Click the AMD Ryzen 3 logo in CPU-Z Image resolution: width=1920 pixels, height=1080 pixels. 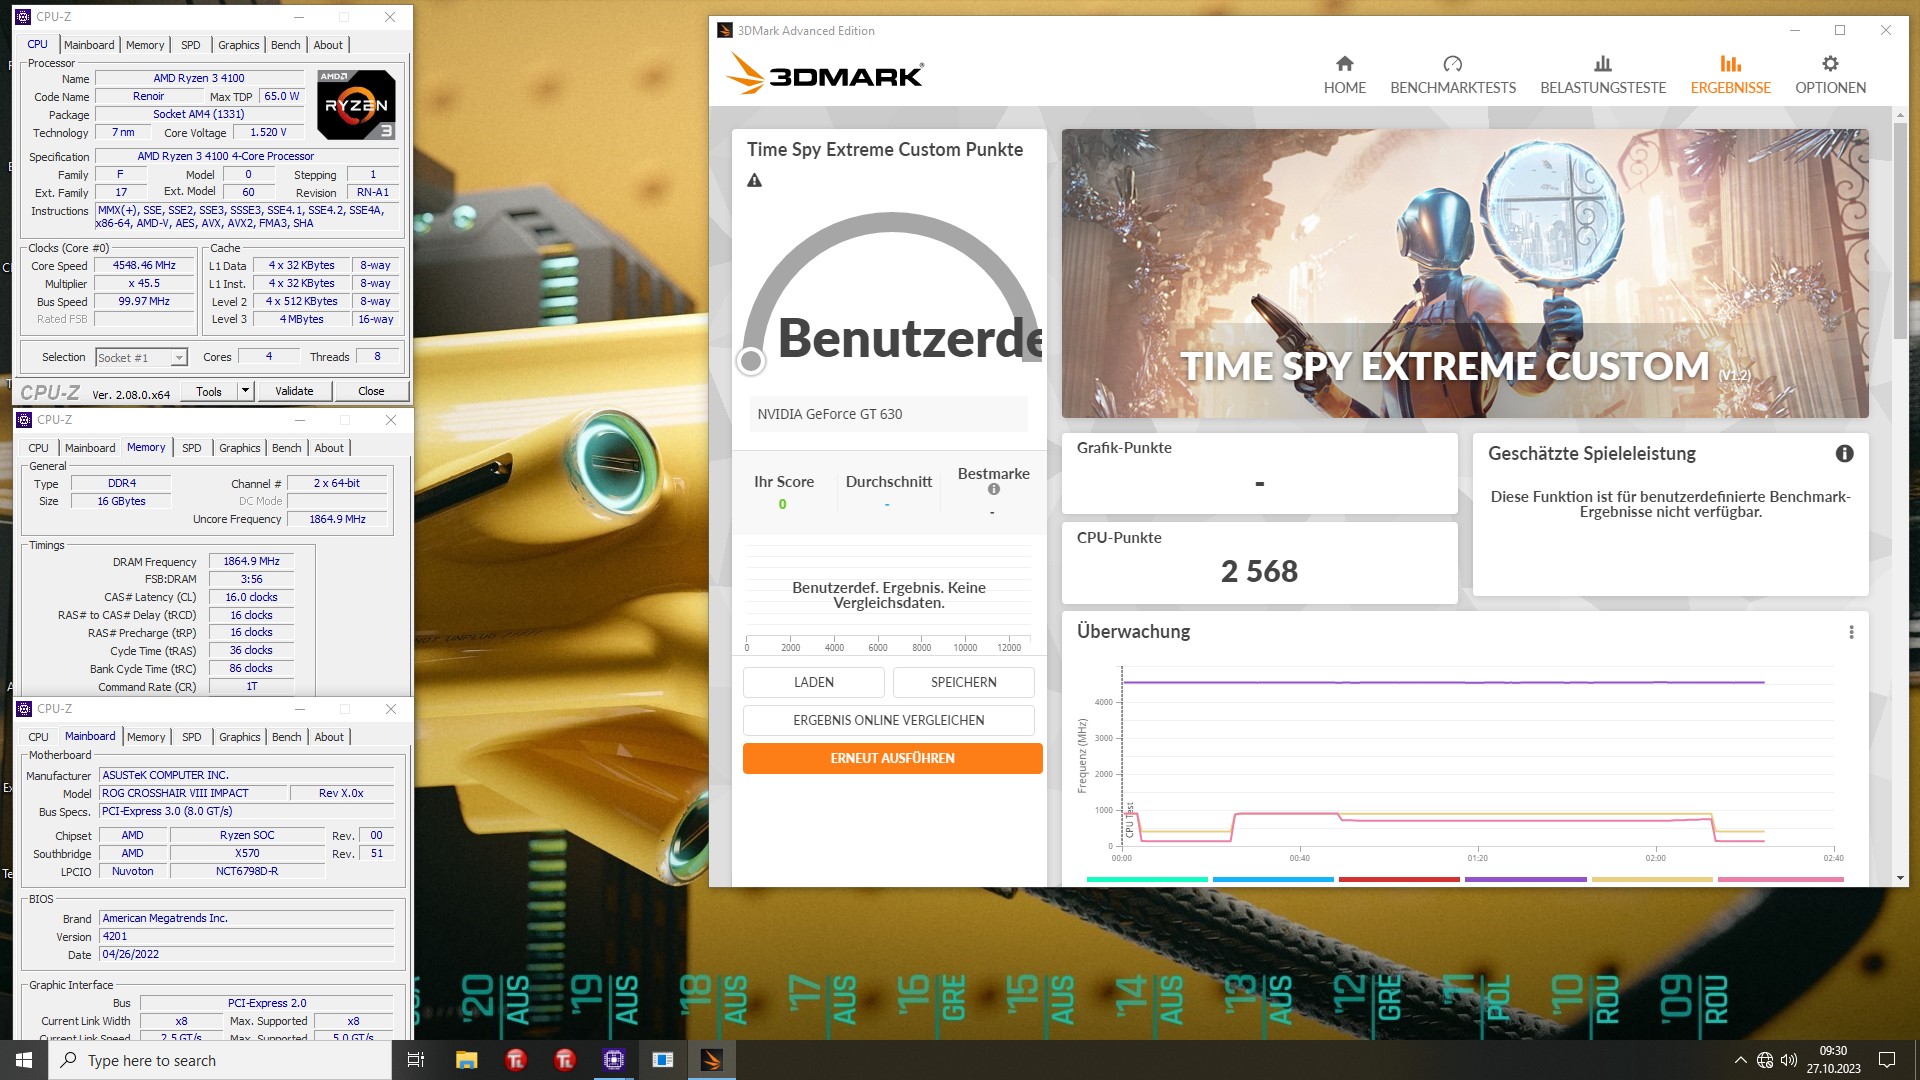pyautogui.click(x=356, y=104)
